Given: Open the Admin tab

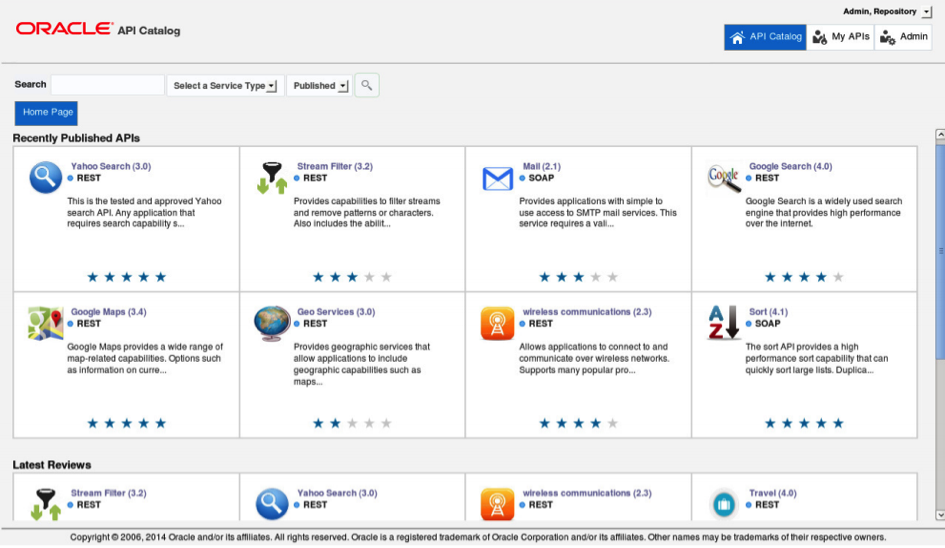Looking at the screenshot, I should click(x=904, y=37).
